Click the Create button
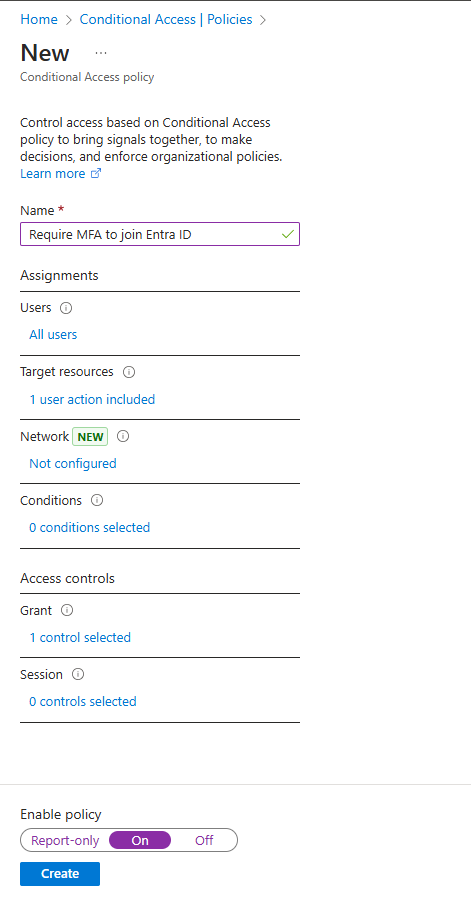Screen dimensions: 471x905 tap(60, 874)
